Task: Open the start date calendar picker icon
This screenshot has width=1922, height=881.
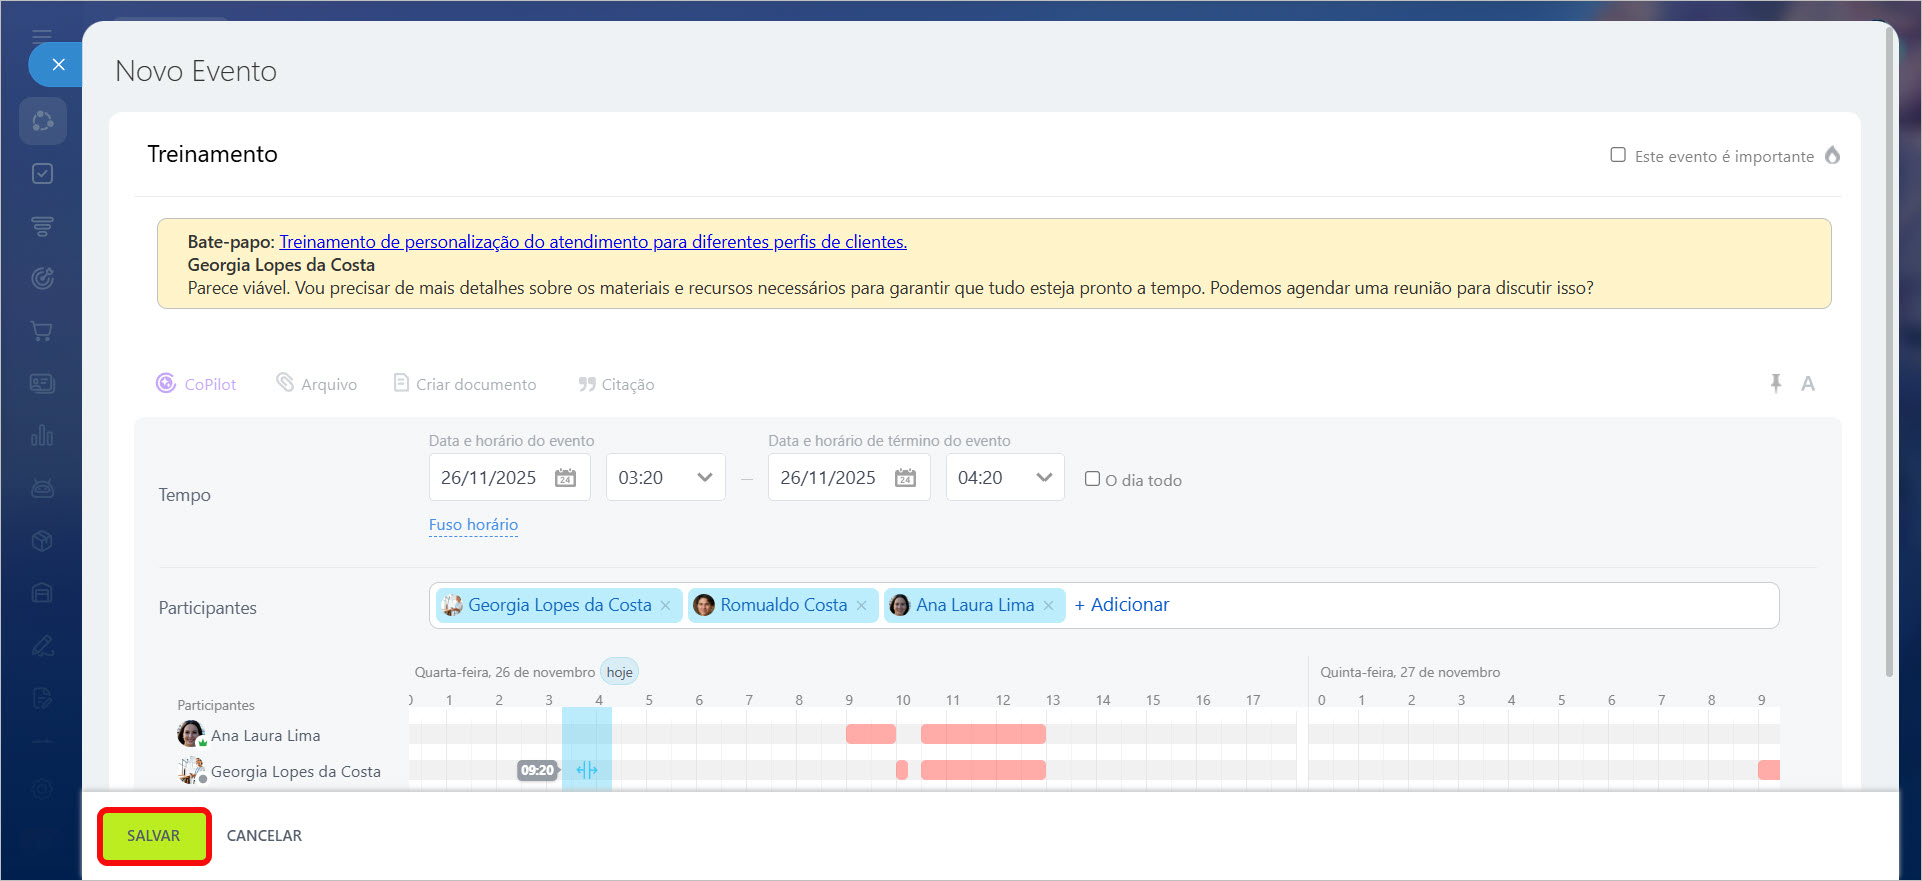Action: pyautogui.click(x=565, y=478)
